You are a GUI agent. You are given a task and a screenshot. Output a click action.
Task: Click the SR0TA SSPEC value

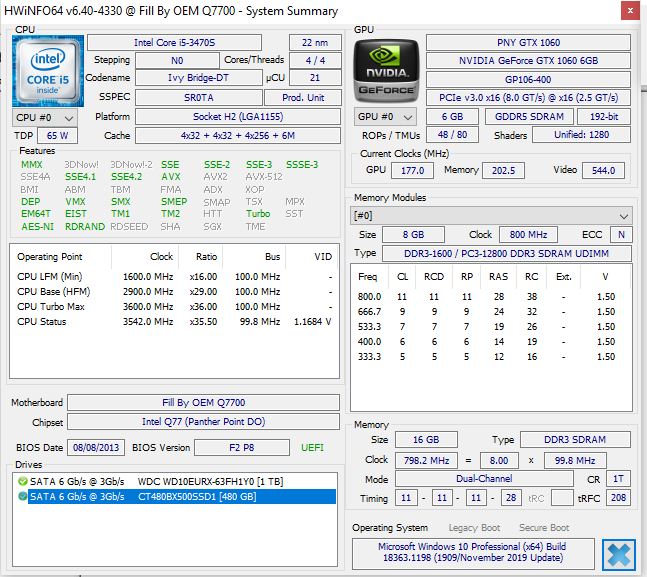tap(199, 97)
